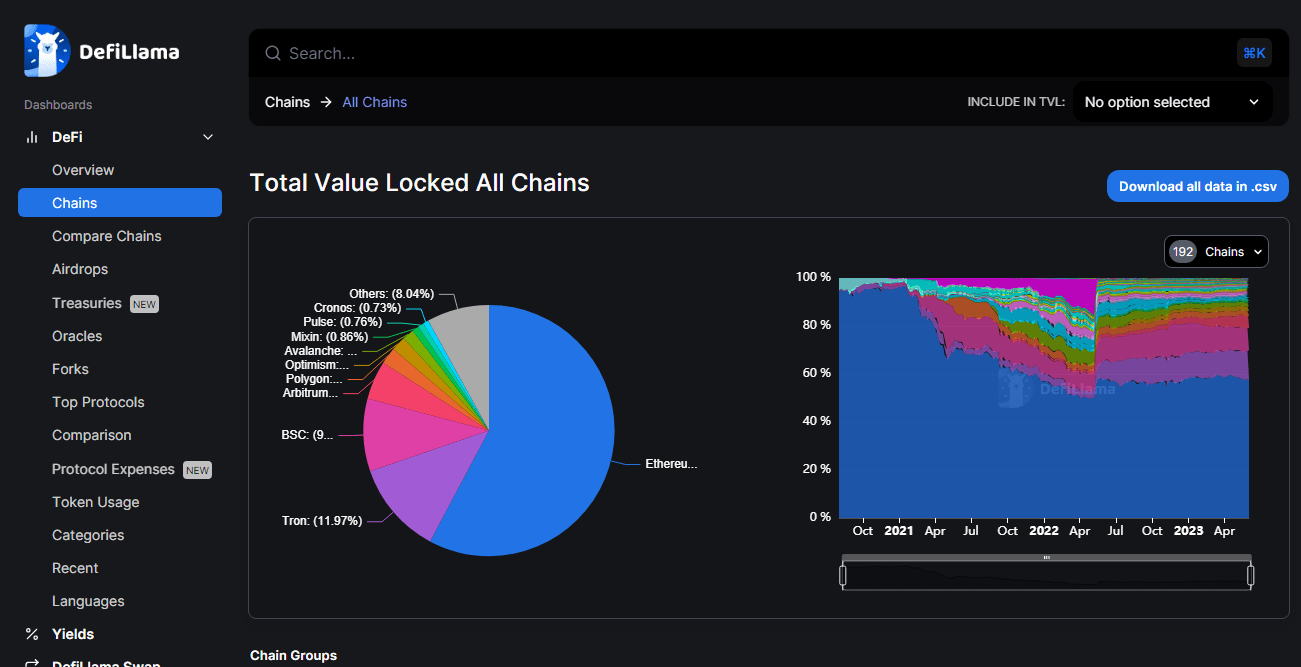Image resolution: width=1301 pixels, height=667 pixels.
Task: Open Protocol Expenses page
Action: tap(113, 469)
